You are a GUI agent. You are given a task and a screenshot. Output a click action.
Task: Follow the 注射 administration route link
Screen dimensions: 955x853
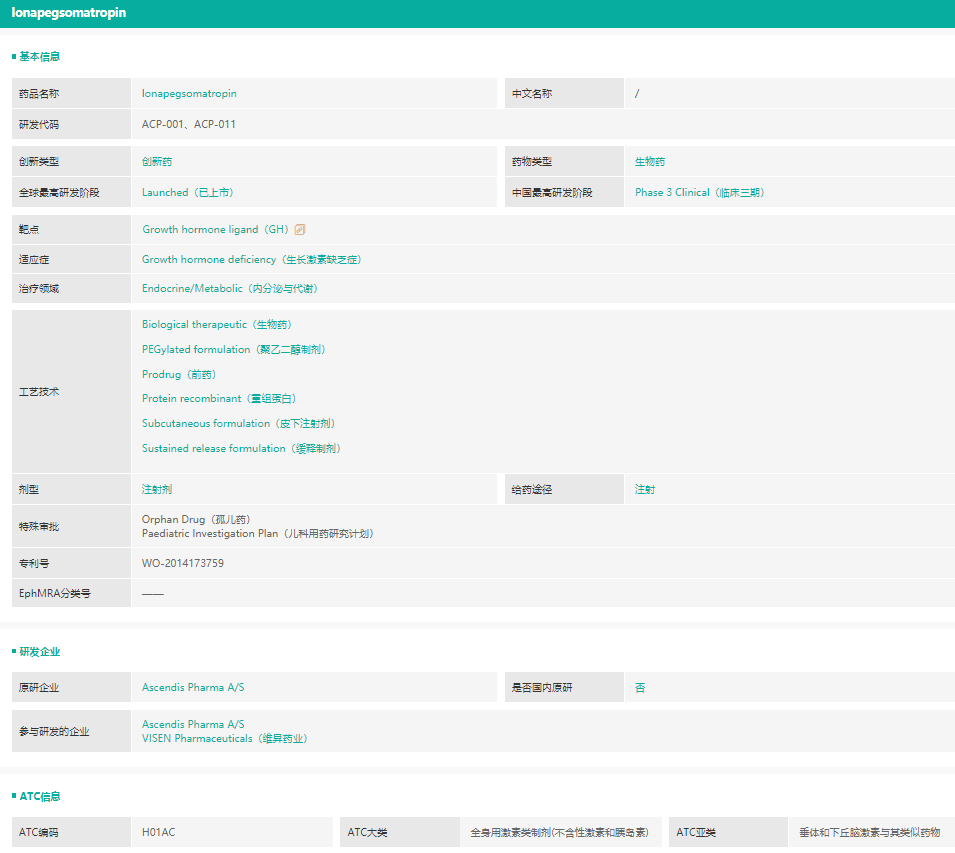645,489
